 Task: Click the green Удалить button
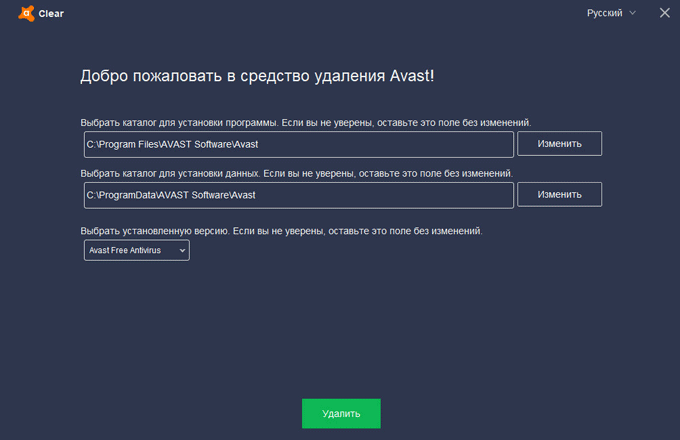tap(341, 413)
